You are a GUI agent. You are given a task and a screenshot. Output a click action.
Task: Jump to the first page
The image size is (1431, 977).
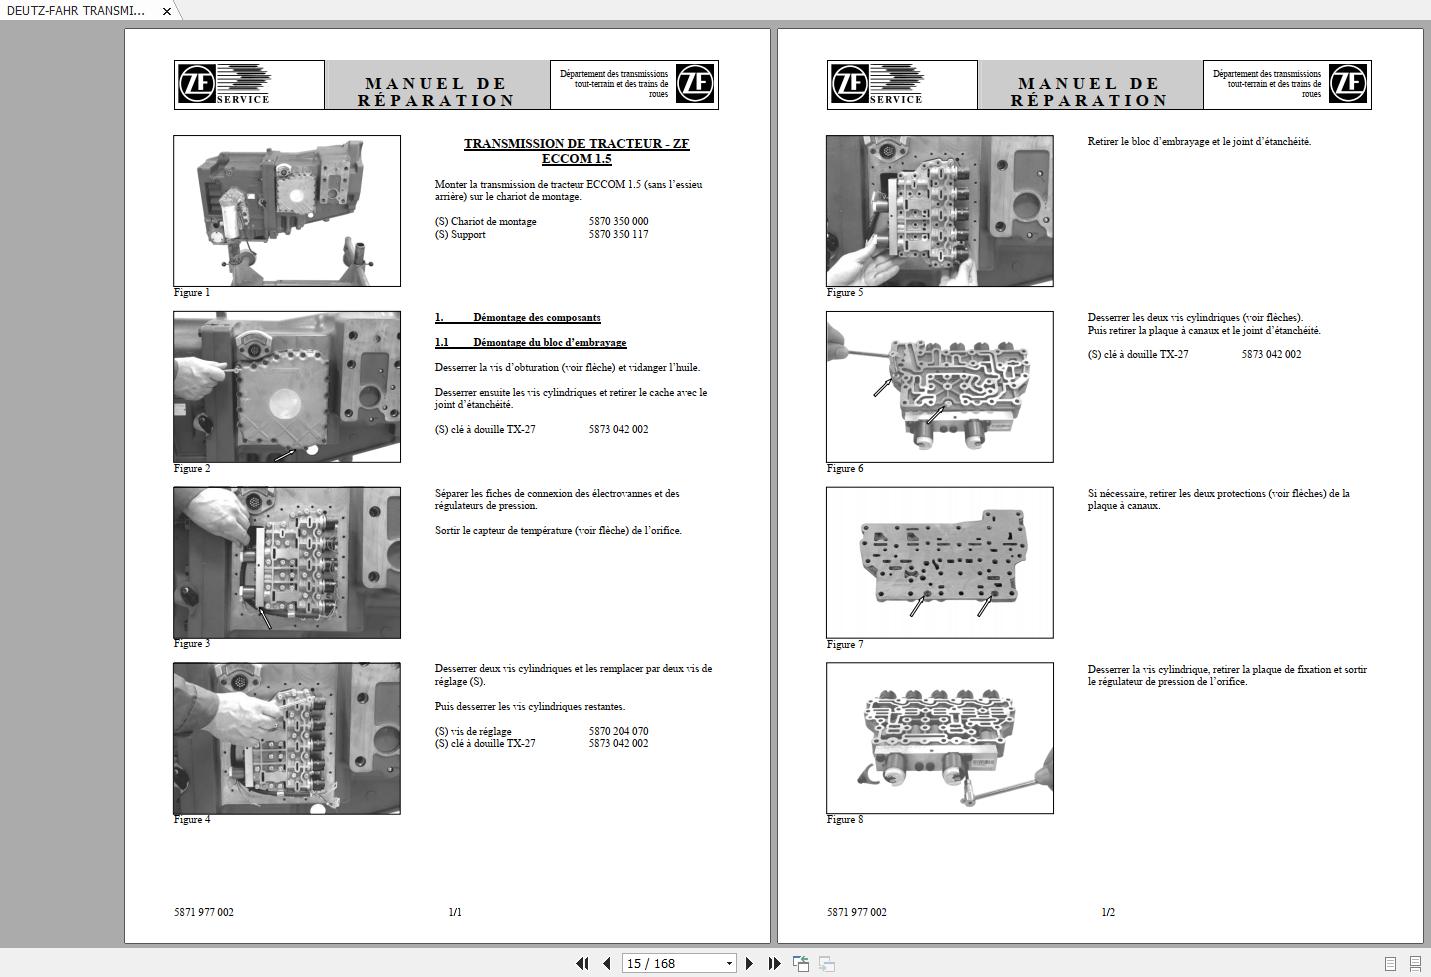[583, 963]
